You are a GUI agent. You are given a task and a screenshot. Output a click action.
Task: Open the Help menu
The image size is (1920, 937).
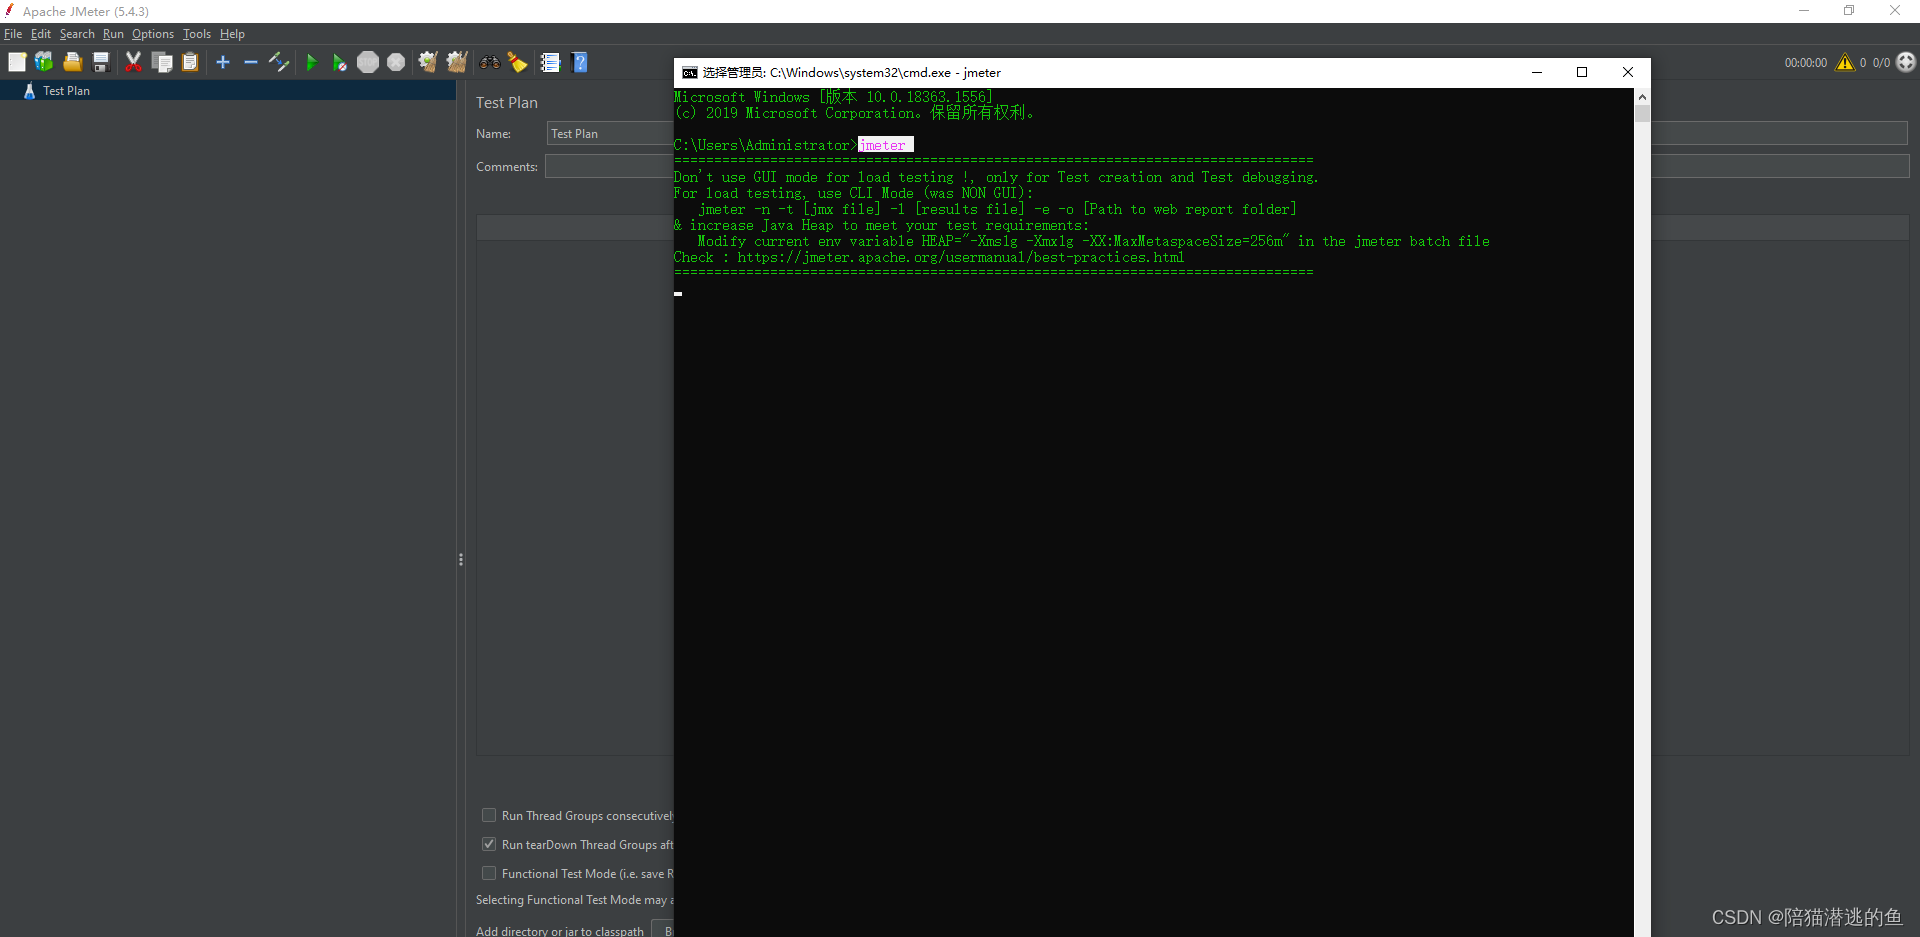click(x=232, y=34)
